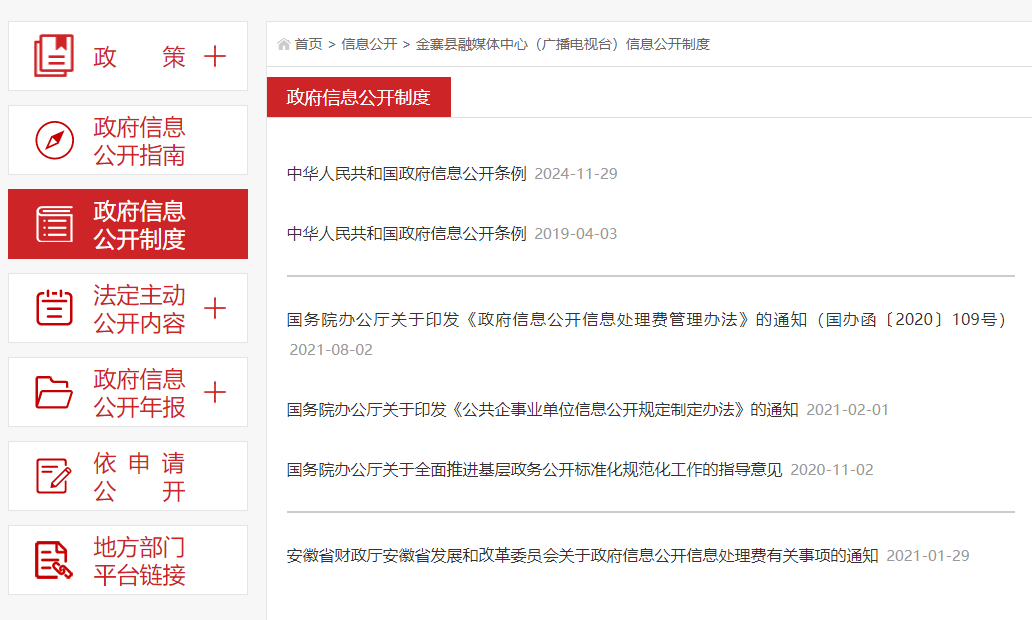Click the list icon for 政府信息公开制度

tap(54, 224)
